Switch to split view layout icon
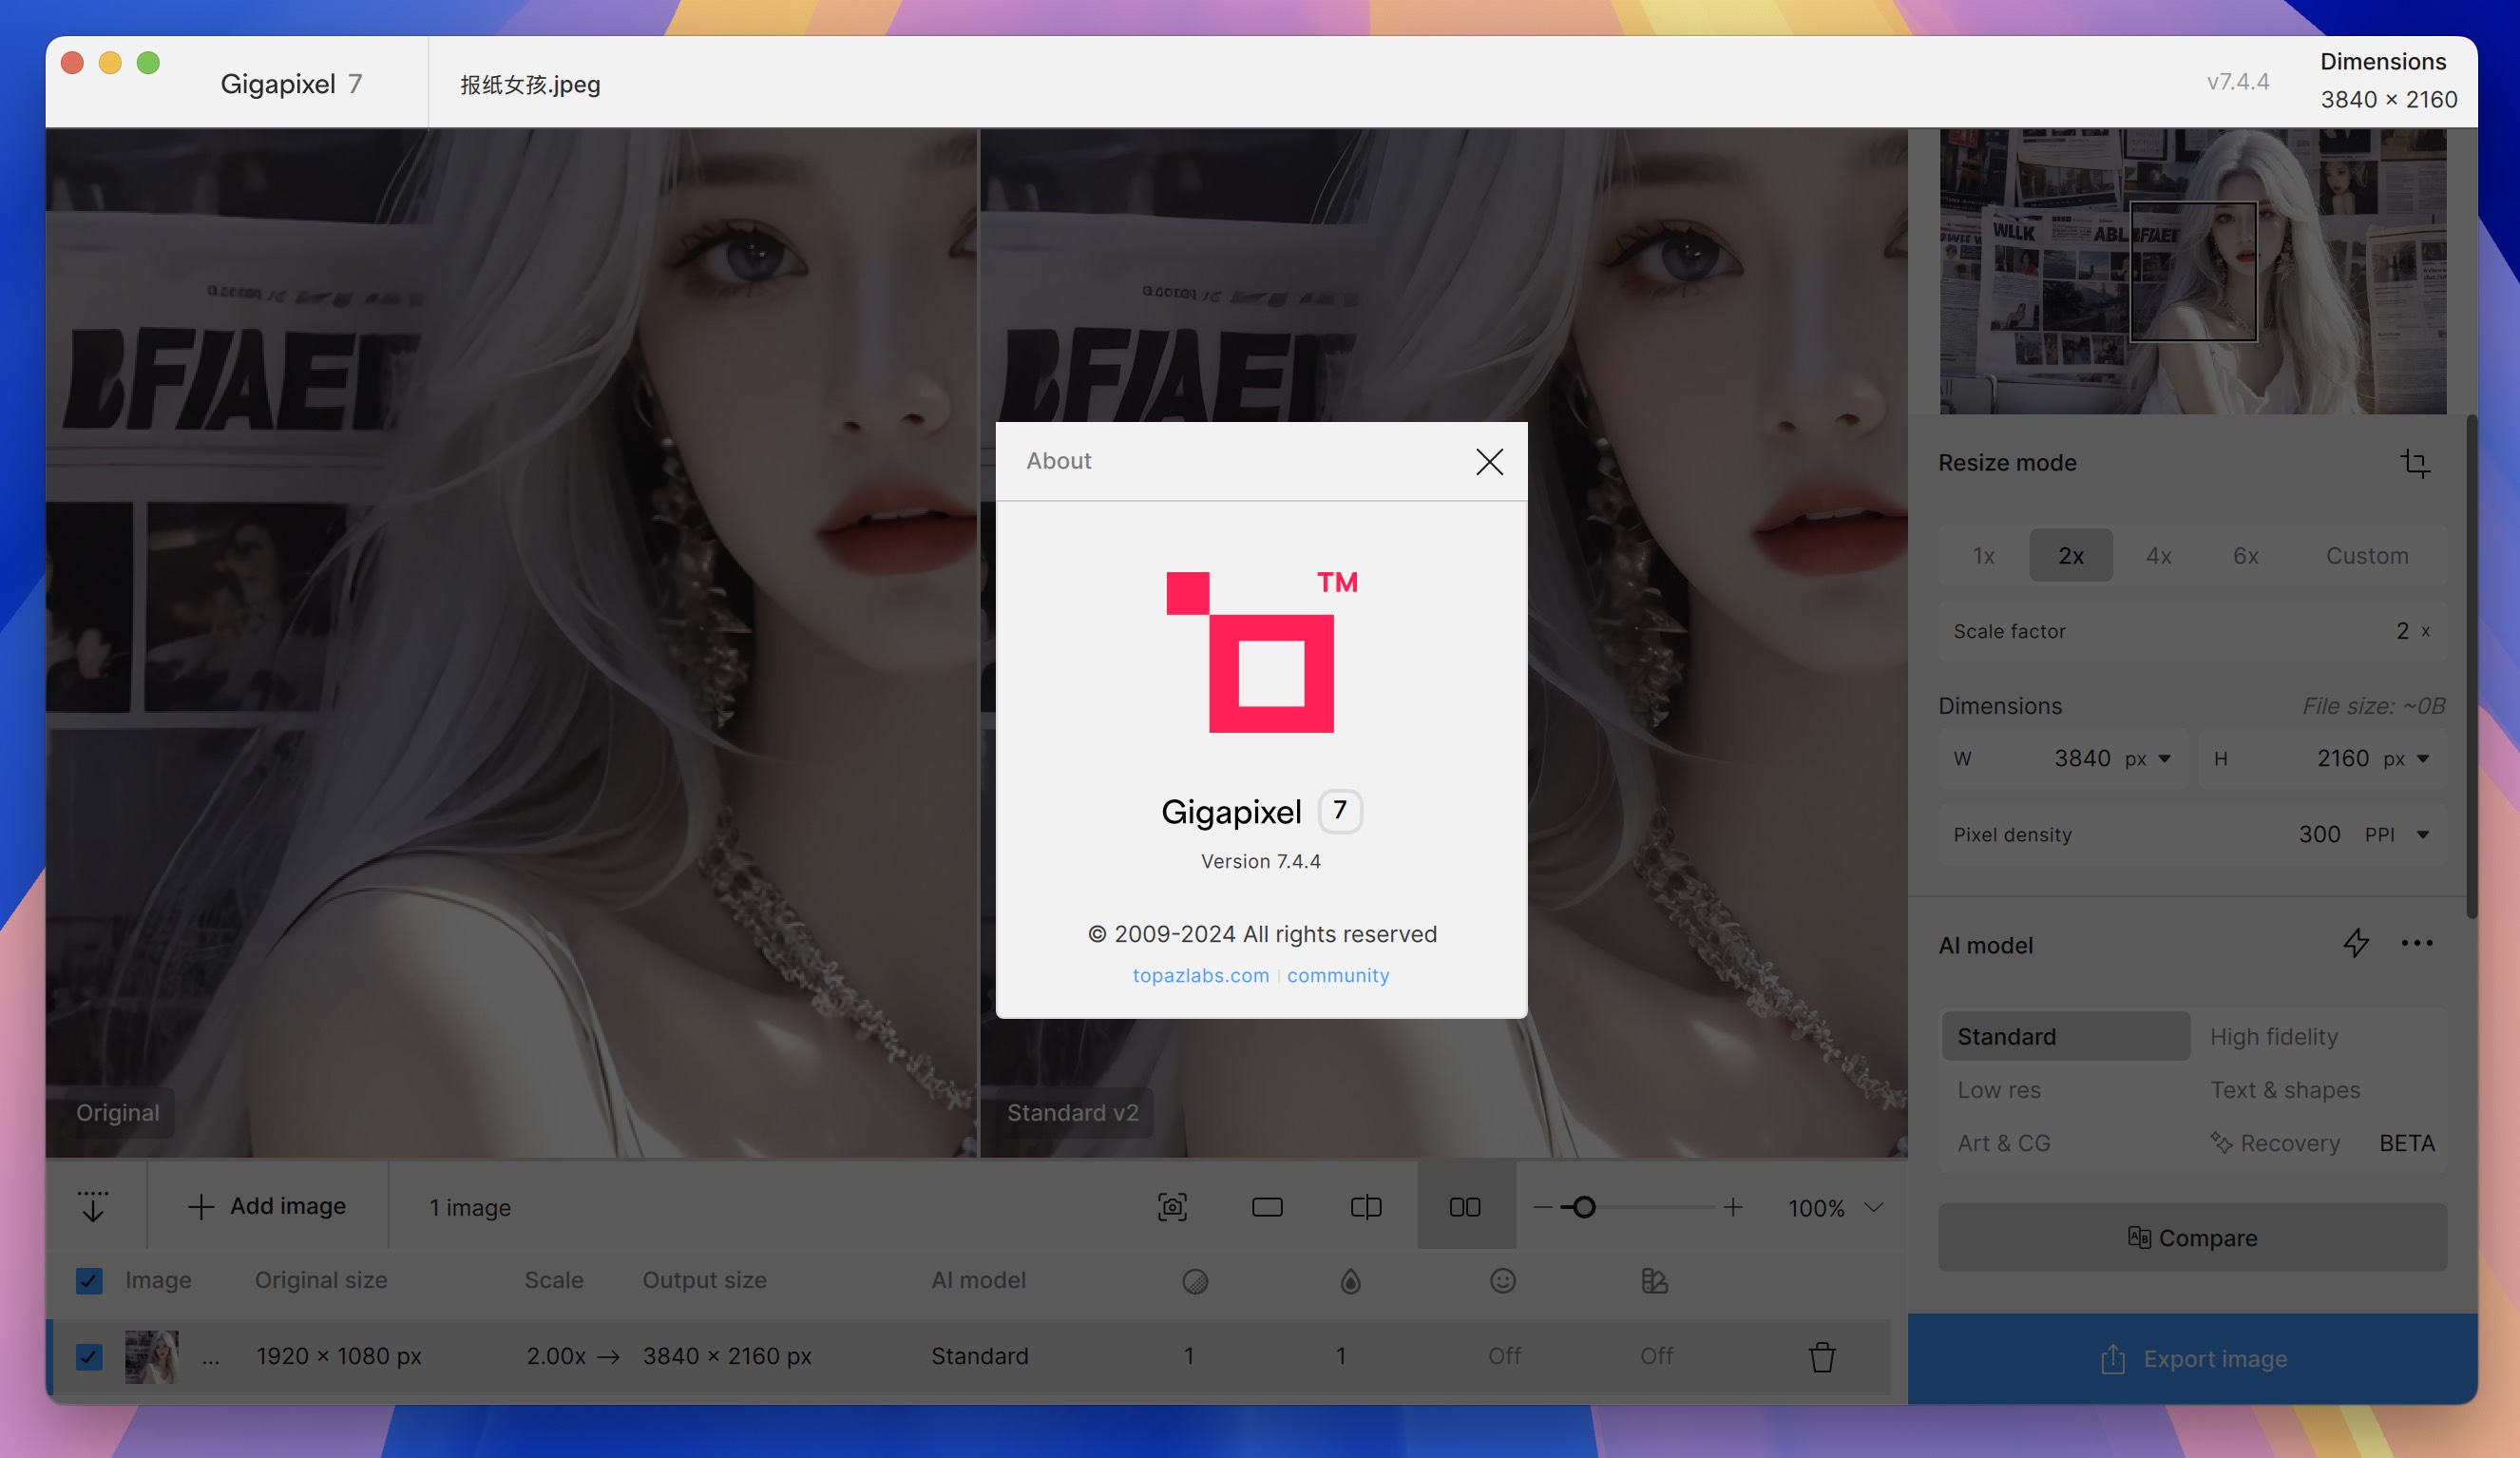The width and height of the screenshot is (2520, 1458). [x=1366, y=1207]
